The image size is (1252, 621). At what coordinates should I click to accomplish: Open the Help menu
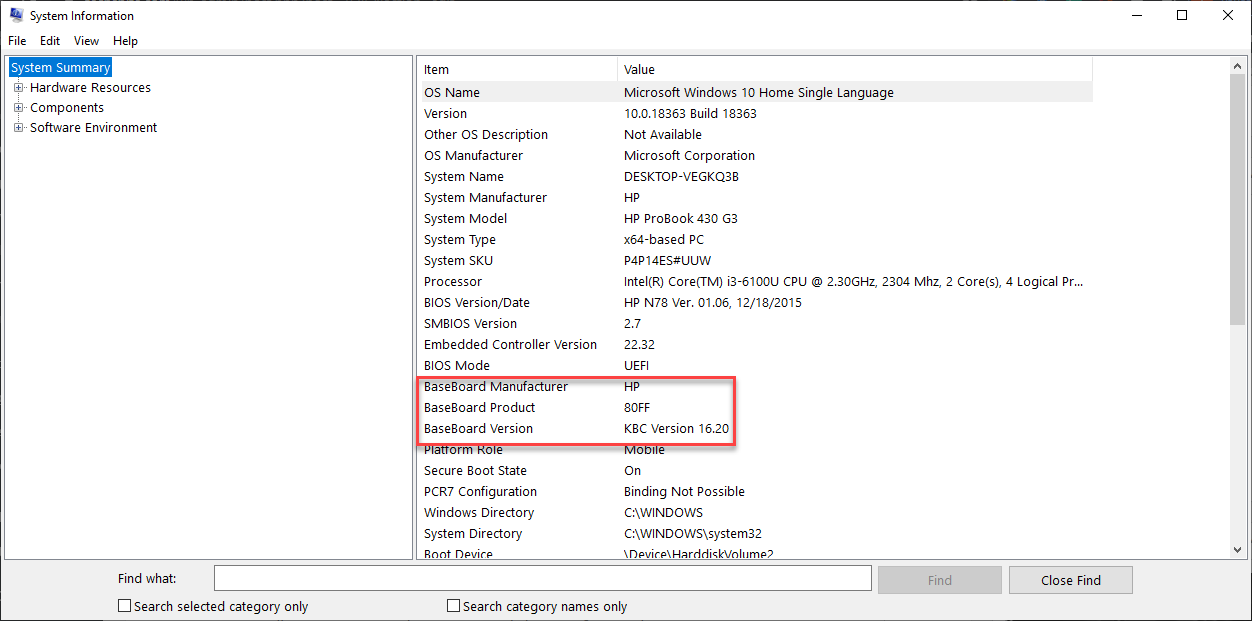pyautogui.click(x=125, y=41)
